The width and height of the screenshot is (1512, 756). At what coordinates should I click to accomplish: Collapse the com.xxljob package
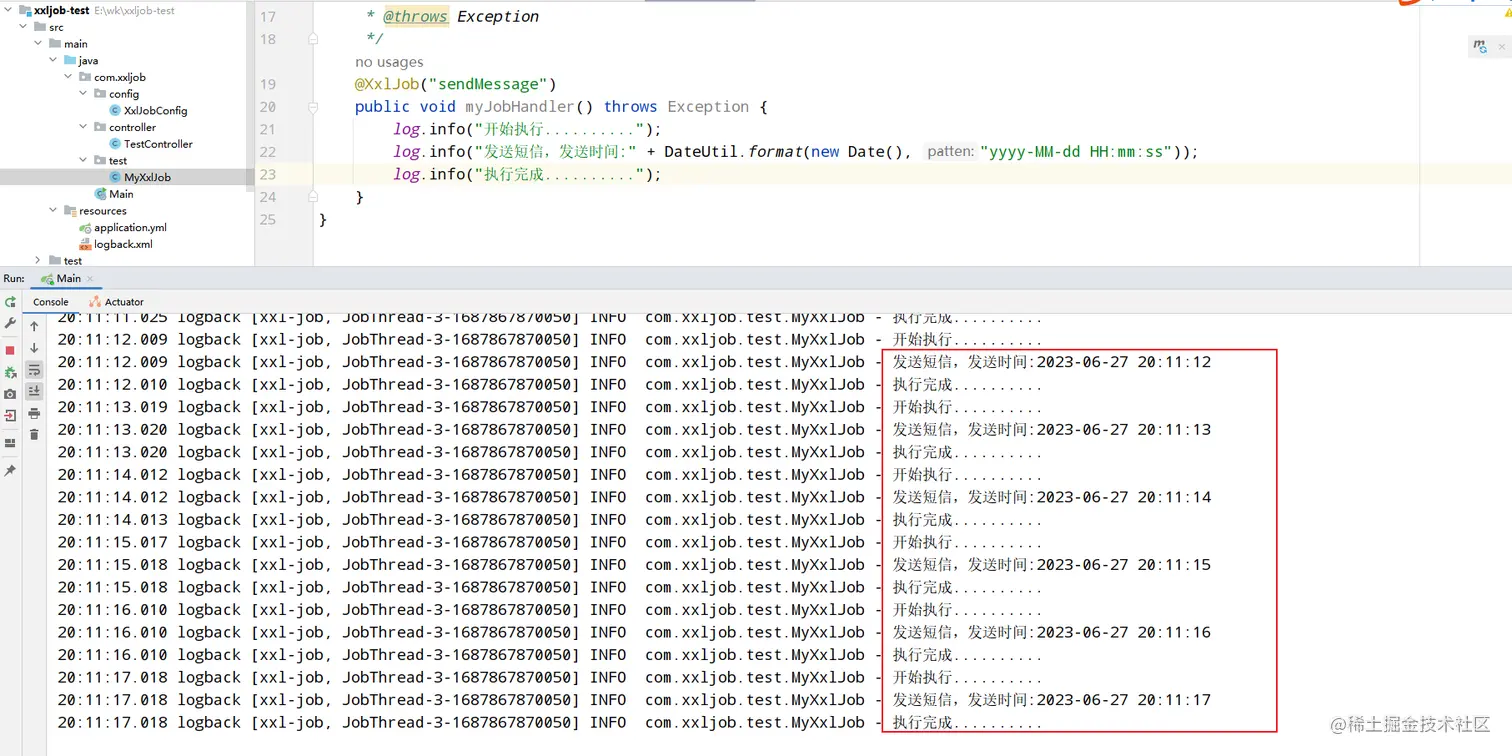(69, 77)
